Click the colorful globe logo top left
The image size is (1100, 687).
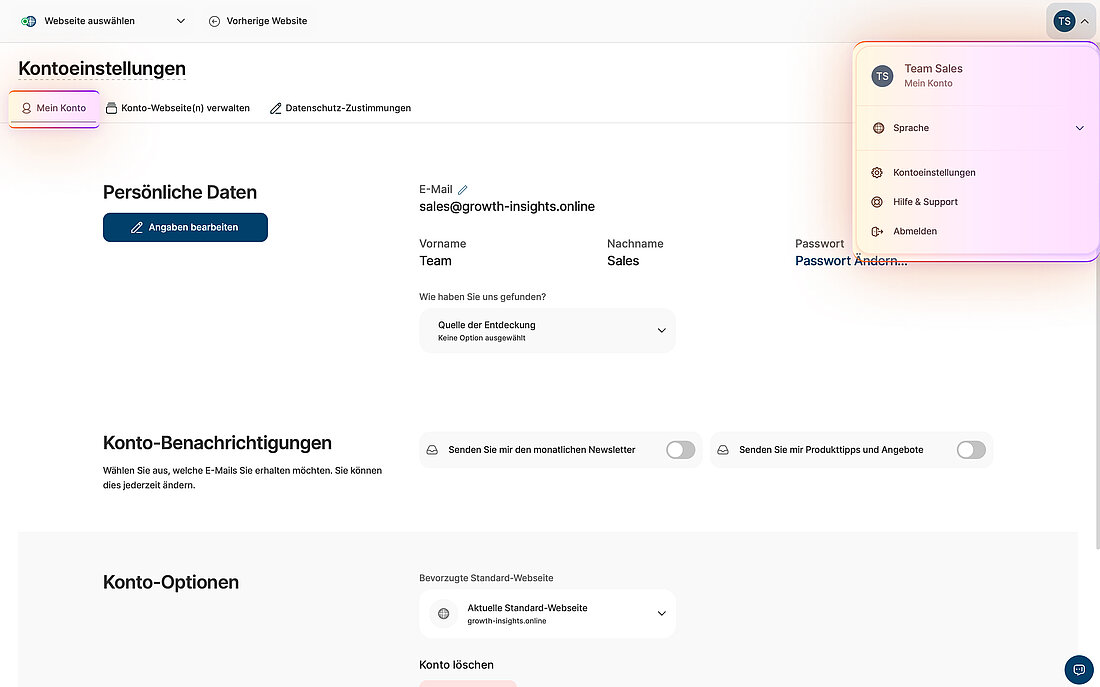(29, 20)
